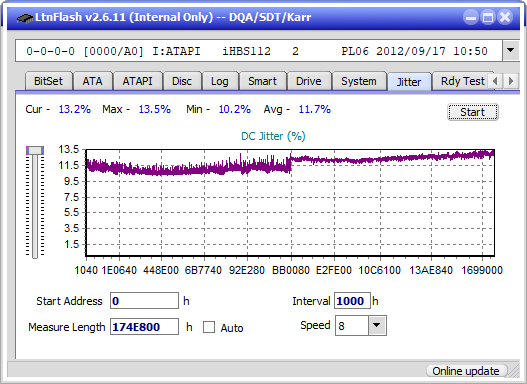The image size is (527, 384).
Task: Enable the Auto checkbox
Action: (x=209, y=327)
